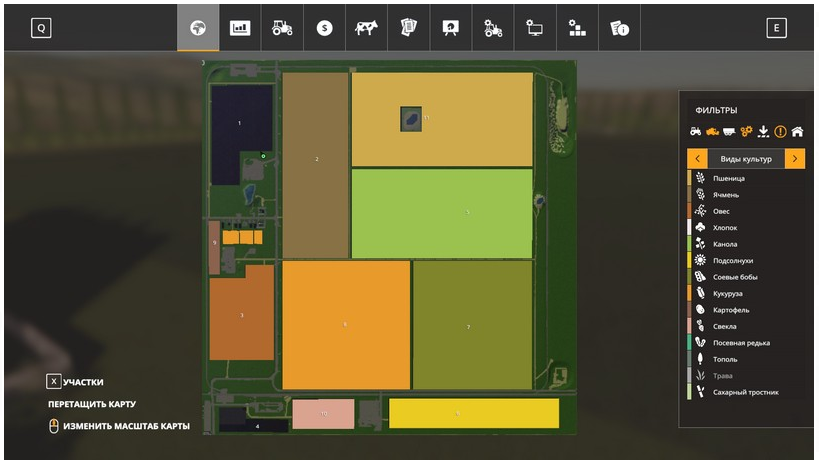Select large orange field 6 on map

[346, 325]
